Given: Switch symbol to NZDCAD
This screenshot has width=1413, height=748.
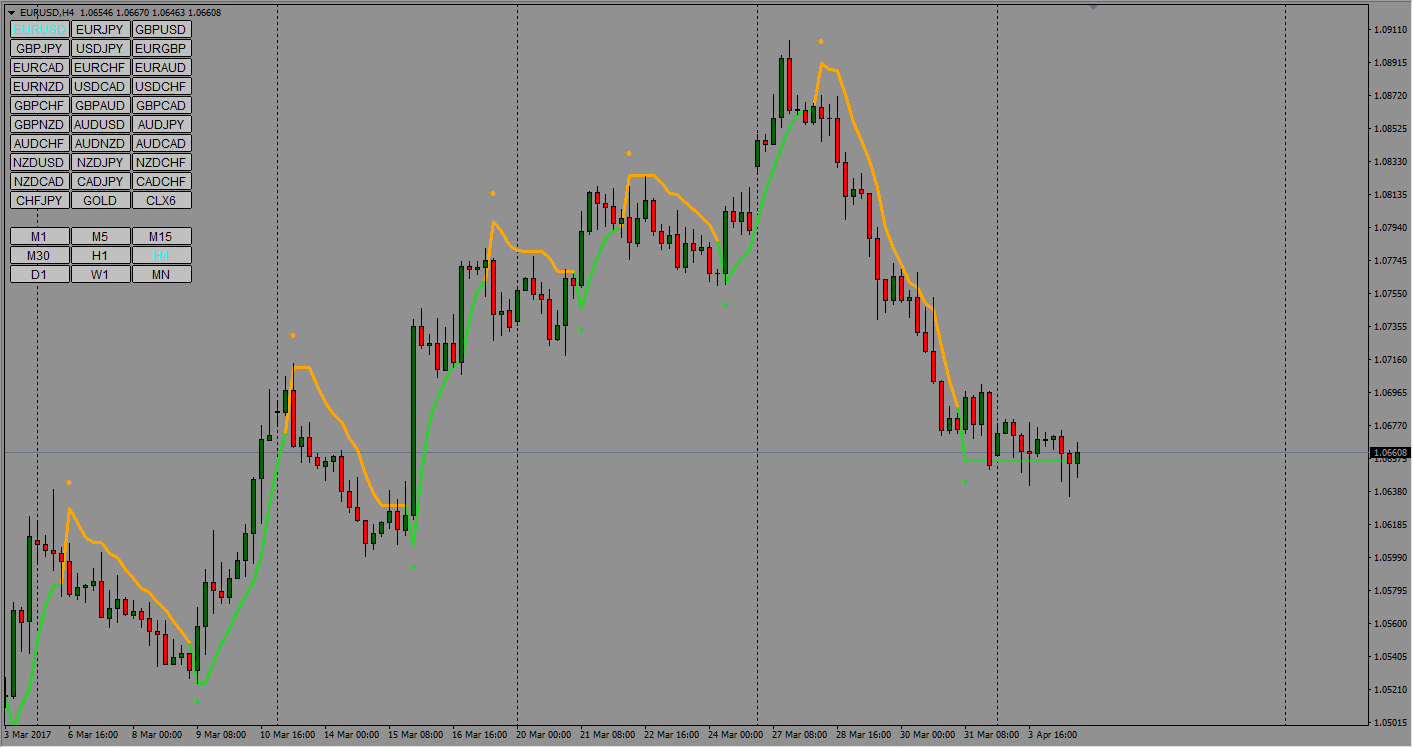Looking at the screenshot, I should tap(40, 181).
